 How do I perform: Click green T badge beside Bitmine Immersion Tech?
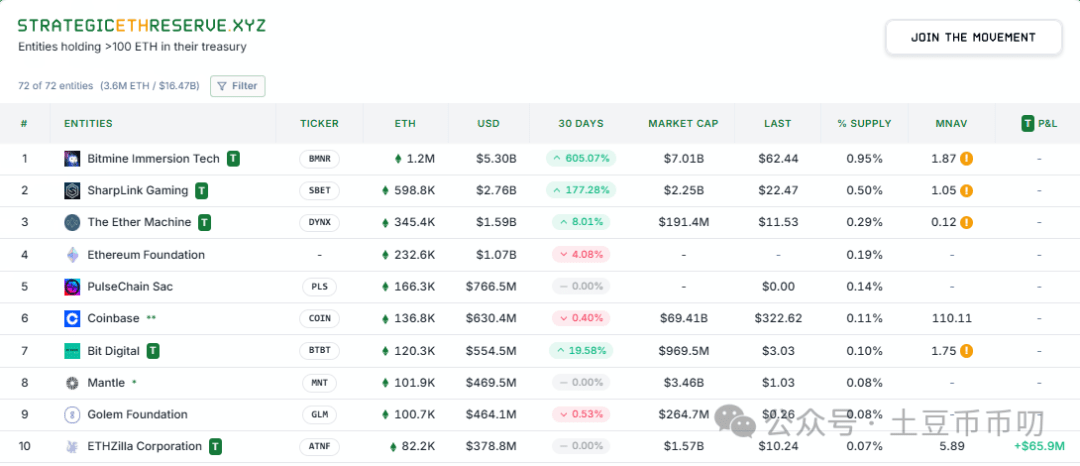[233, 159]
